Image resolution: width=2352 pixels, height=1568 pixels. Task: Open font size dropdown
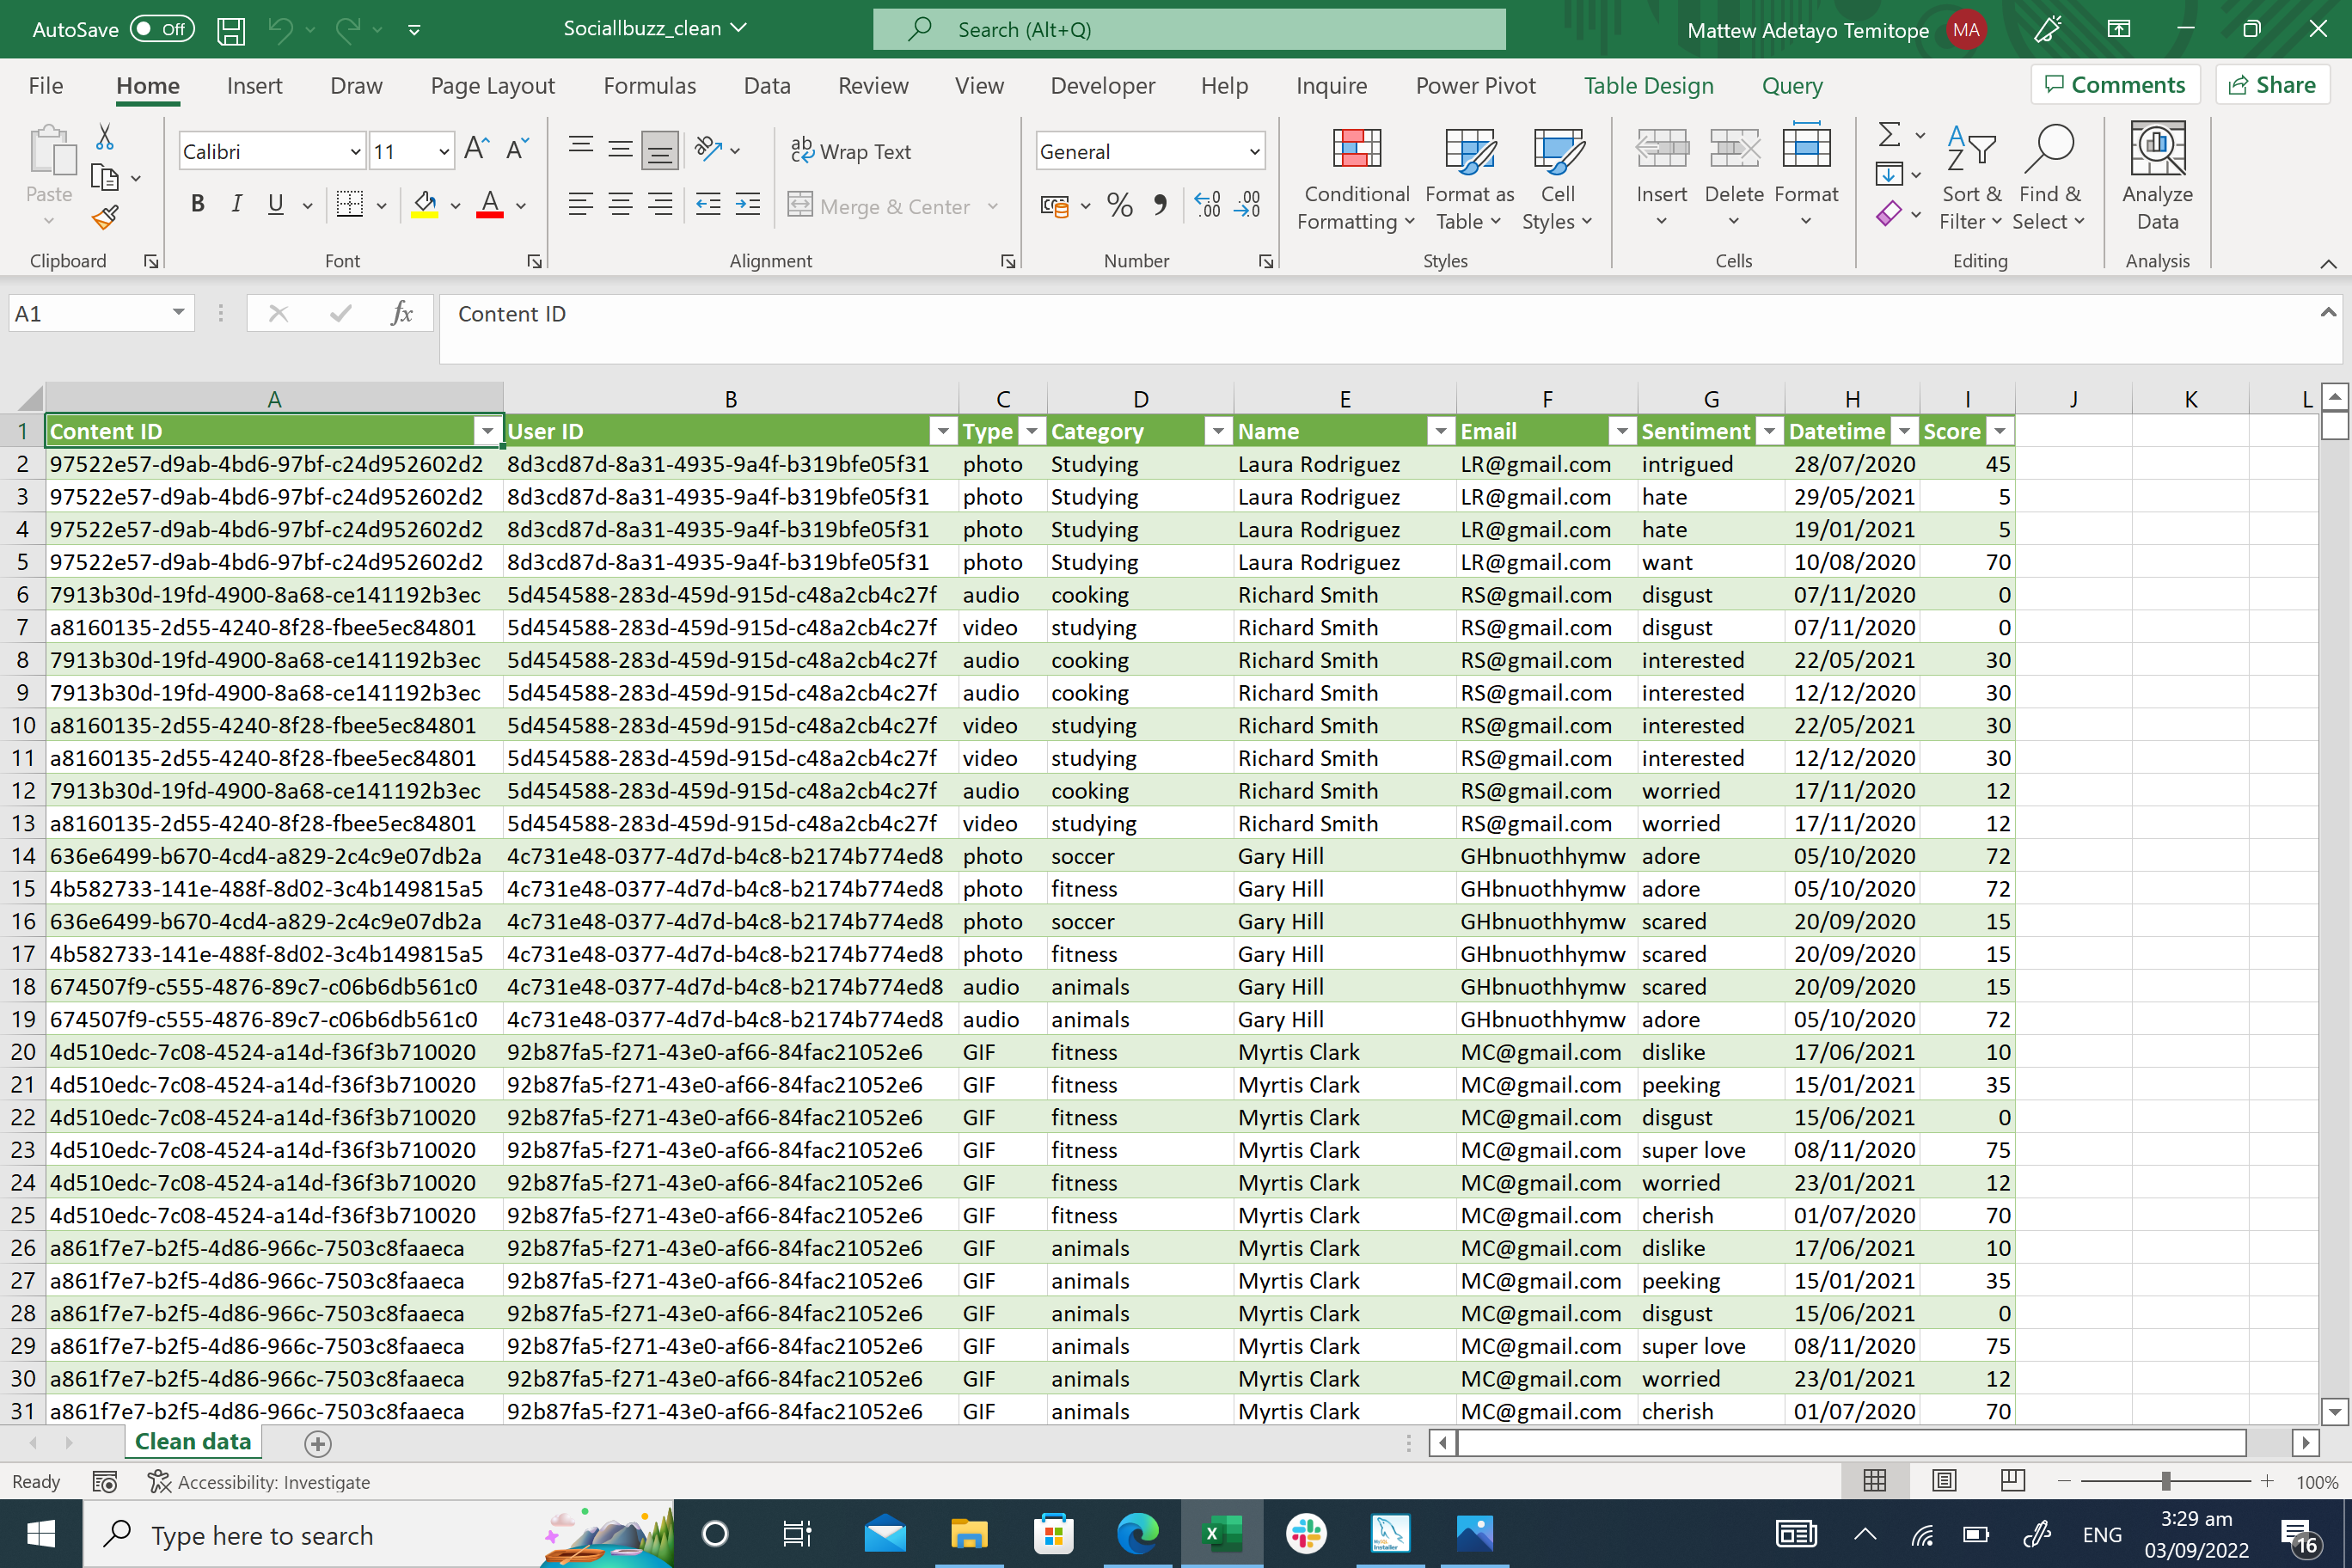443,152
